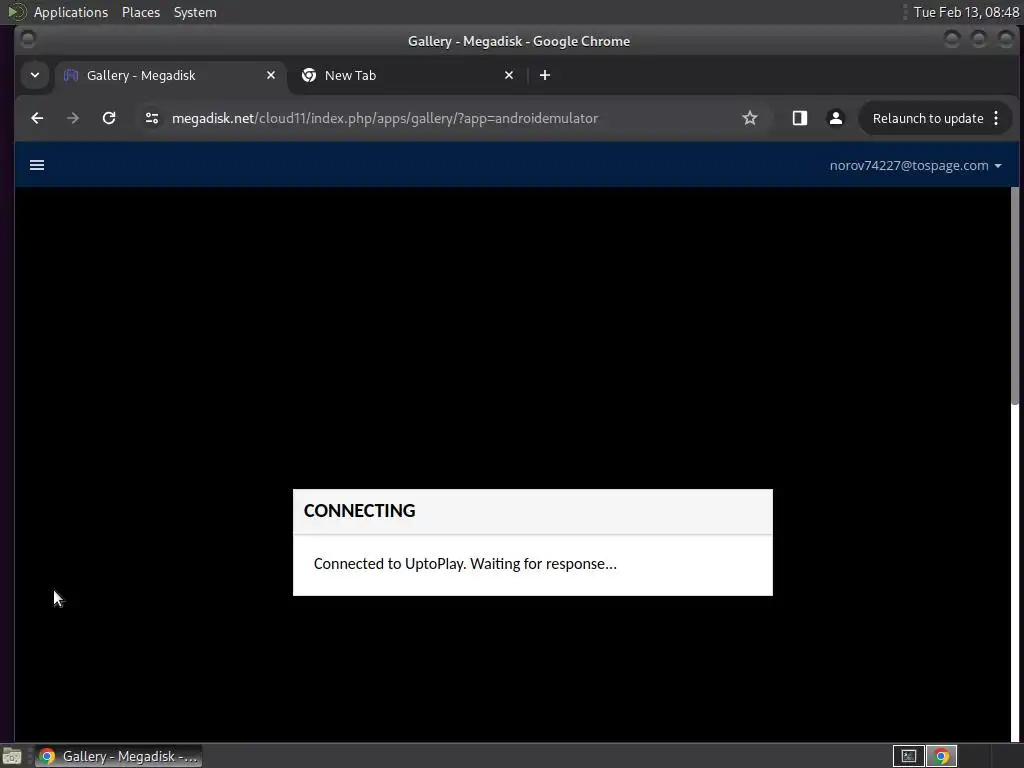Click the main menu logo icon beside Applications
1024x768 pixels.
(17, 12)
